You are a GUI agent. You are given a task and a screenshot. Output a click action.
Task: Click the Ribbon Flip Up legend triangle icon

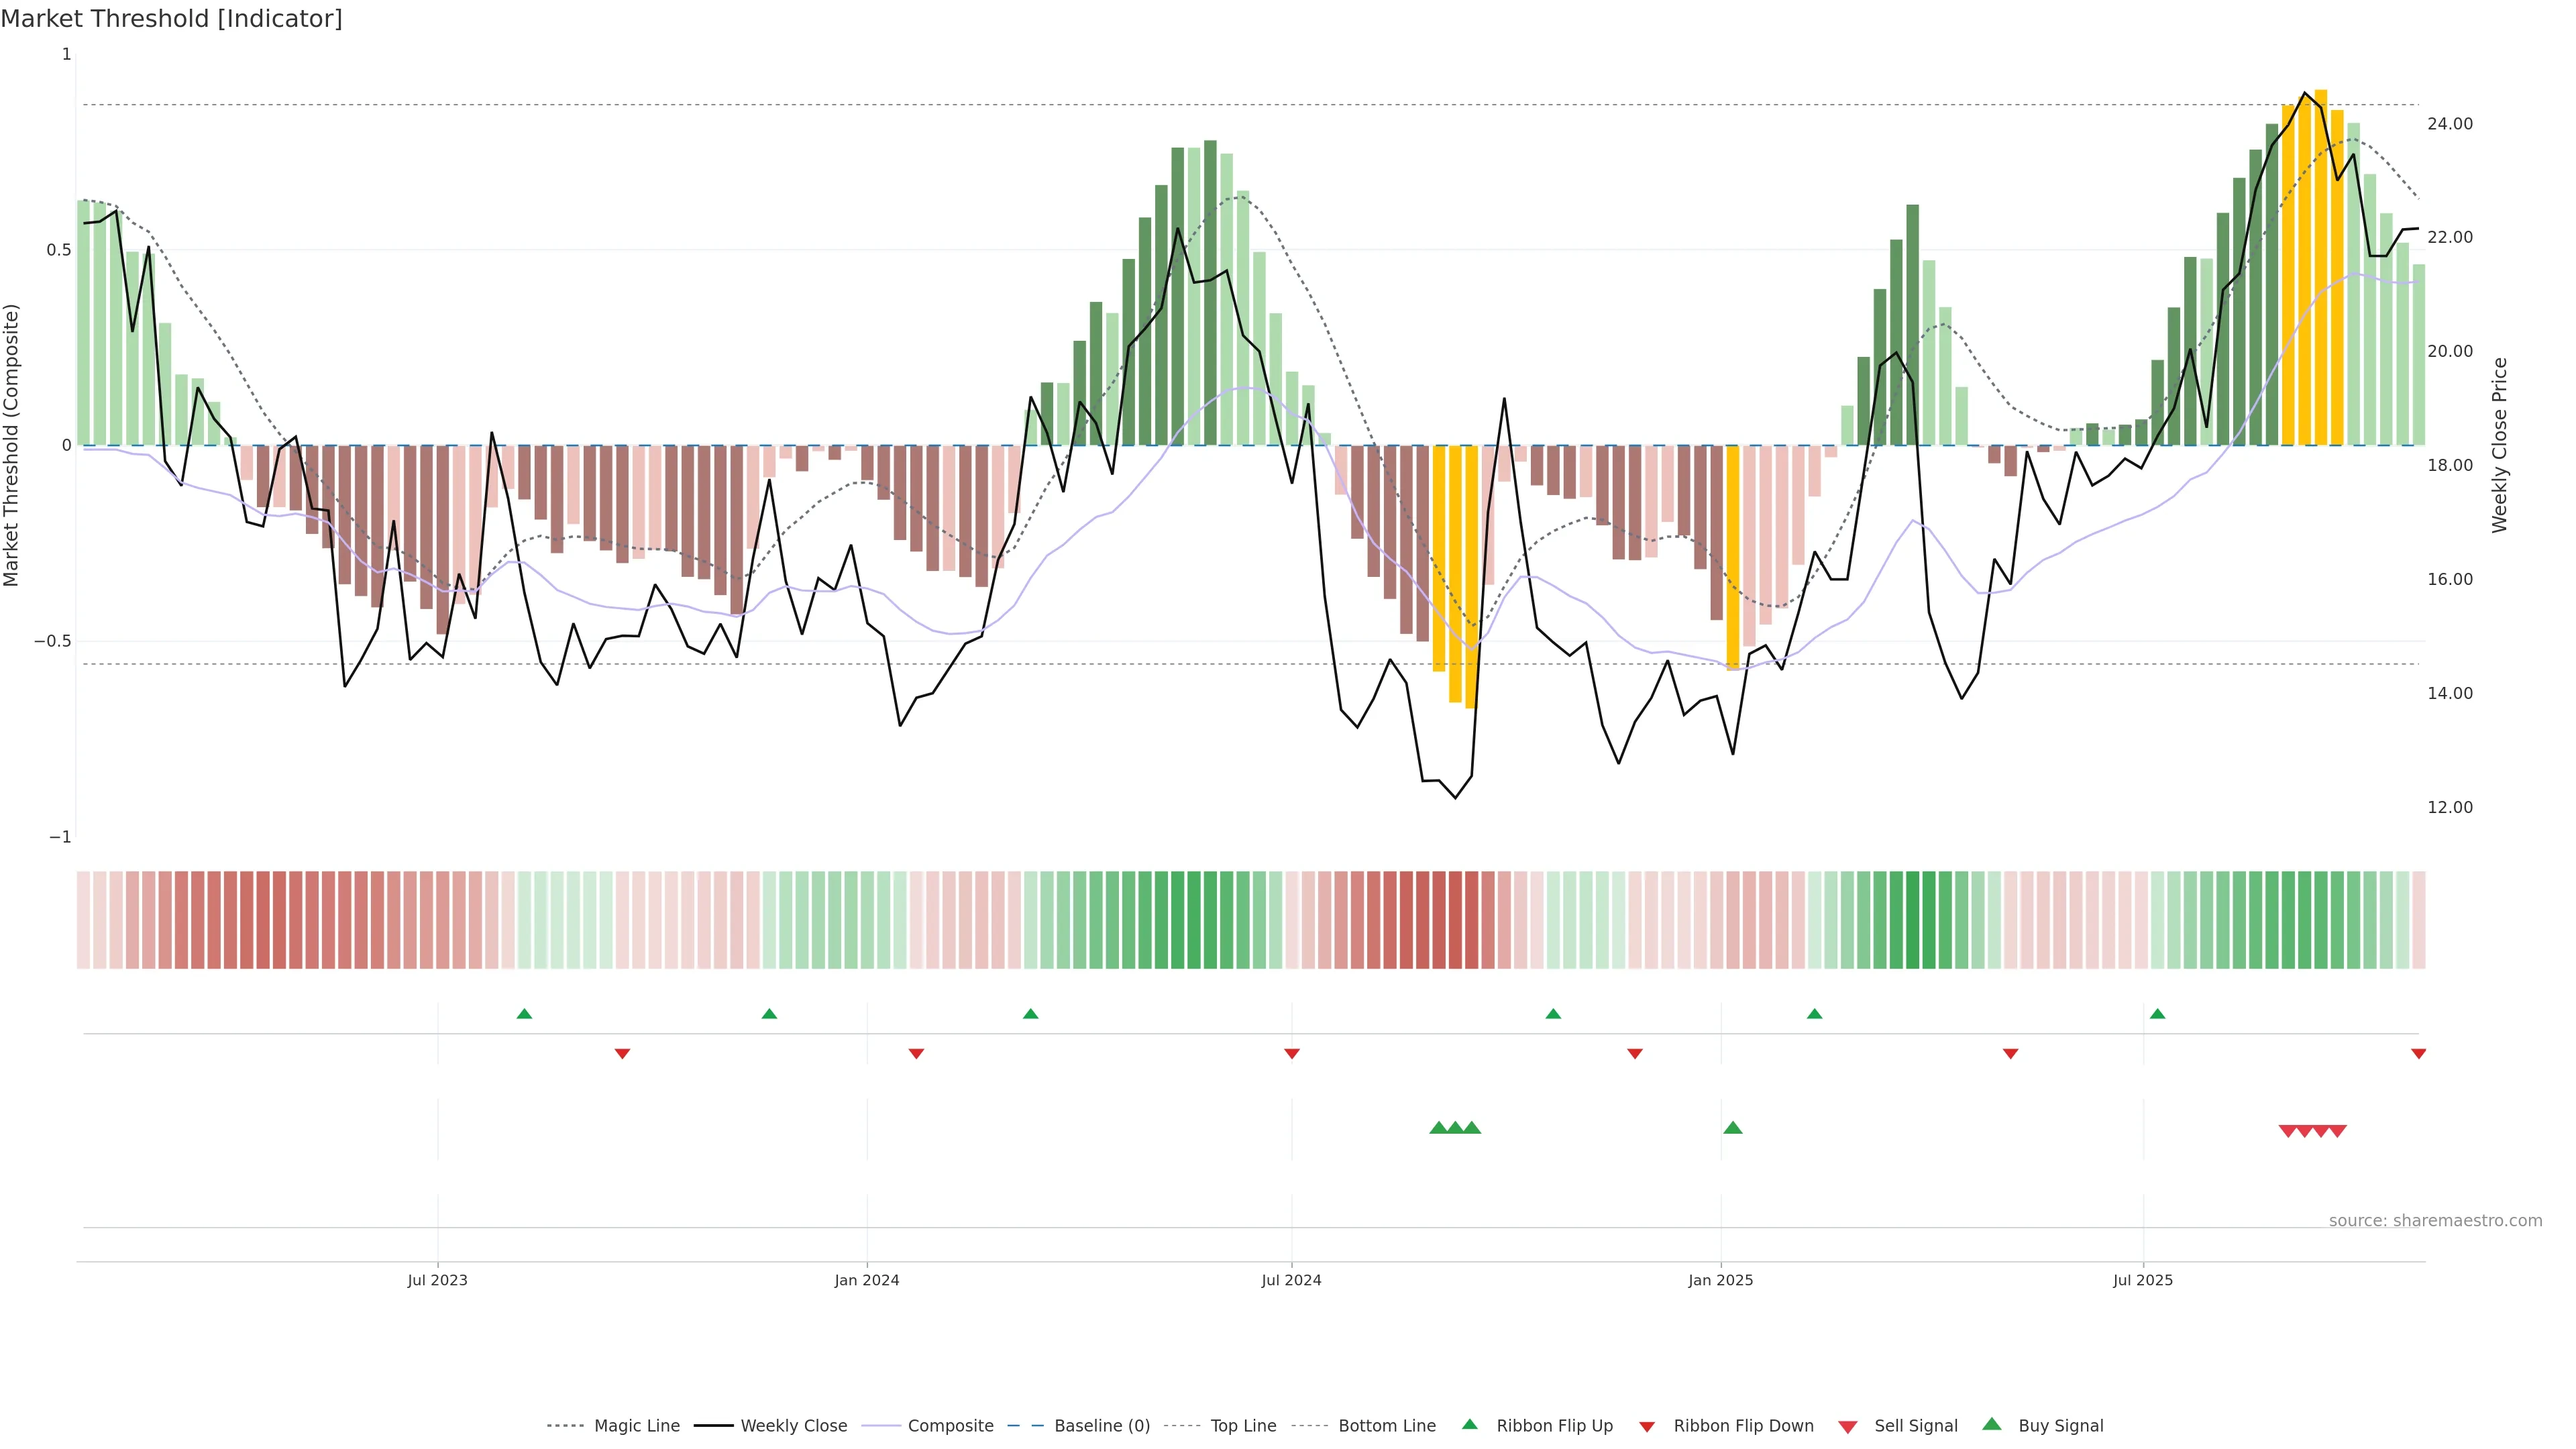click(x=1469, y=1424)
